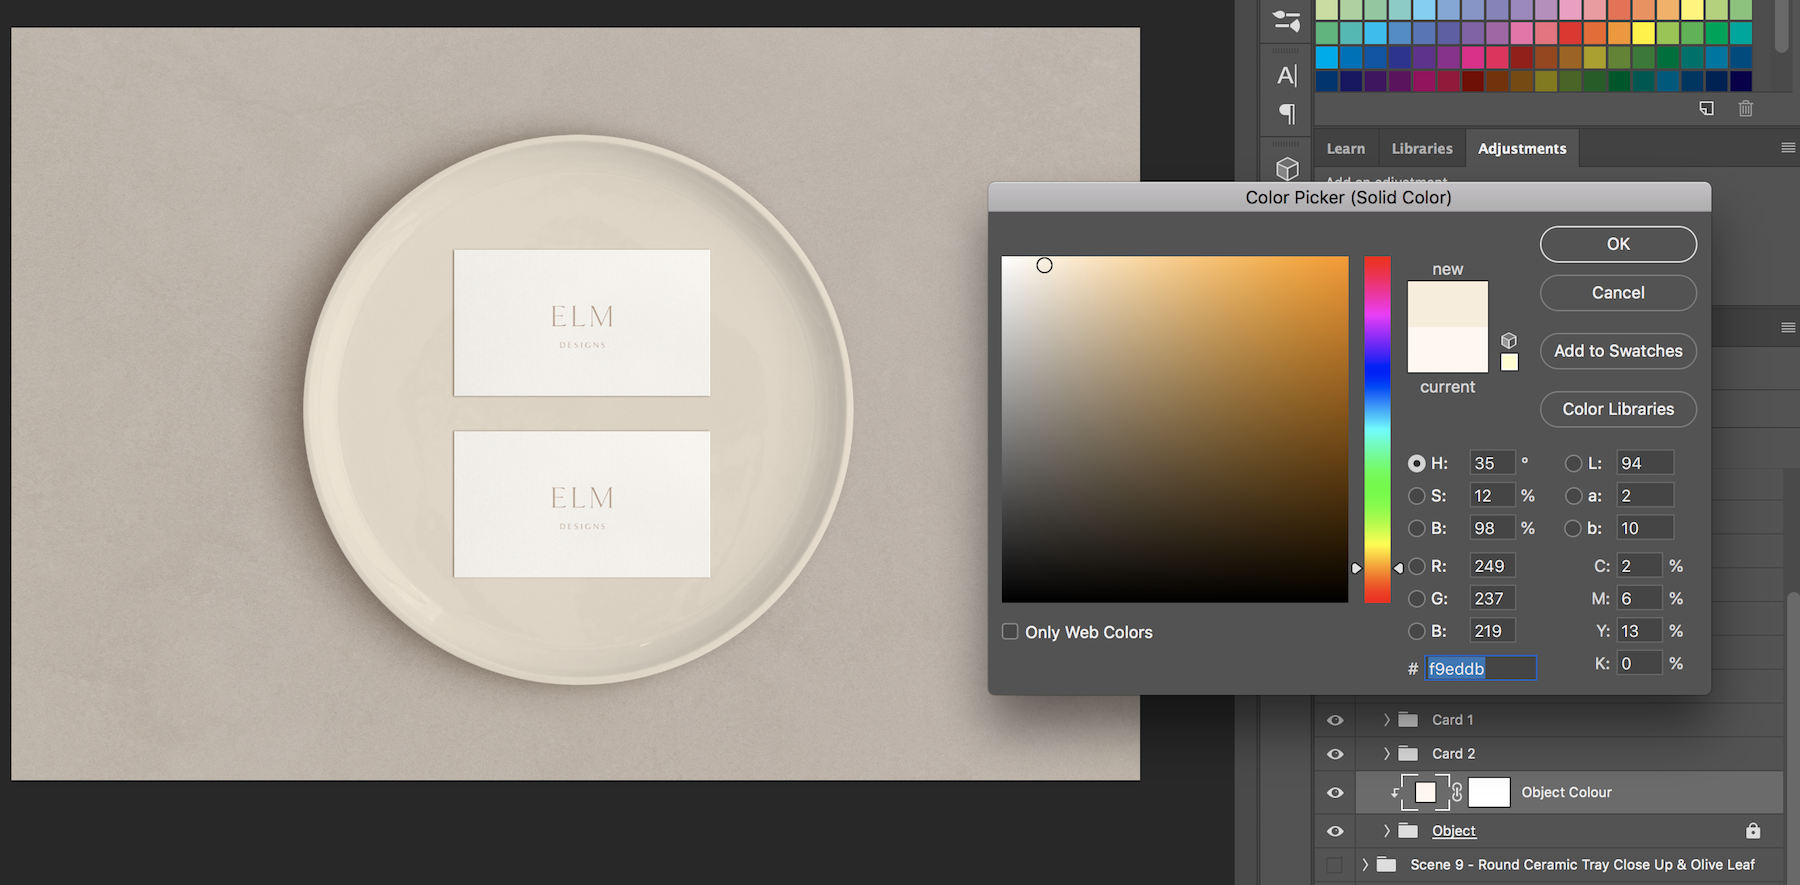Expand the Object layer group
The height and width of the screenshot is (885, 1800).
1386,831
